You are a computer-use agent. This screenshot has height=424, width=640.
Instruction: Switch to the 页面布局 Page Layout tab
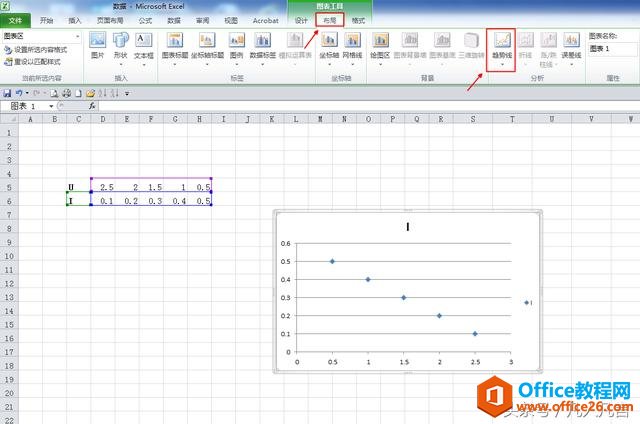[110, 20]
